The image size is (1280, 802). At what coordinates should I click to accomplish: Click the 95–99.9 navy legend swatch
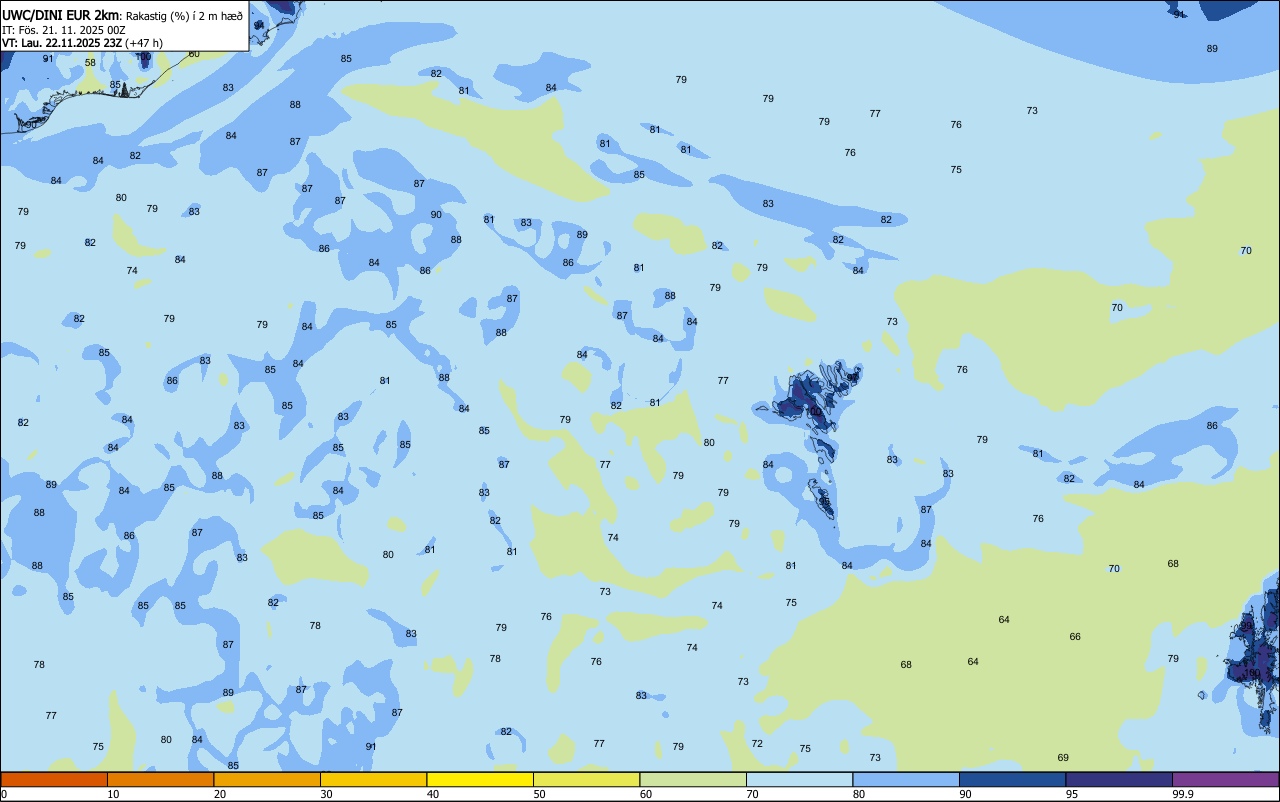point(1119,779)
